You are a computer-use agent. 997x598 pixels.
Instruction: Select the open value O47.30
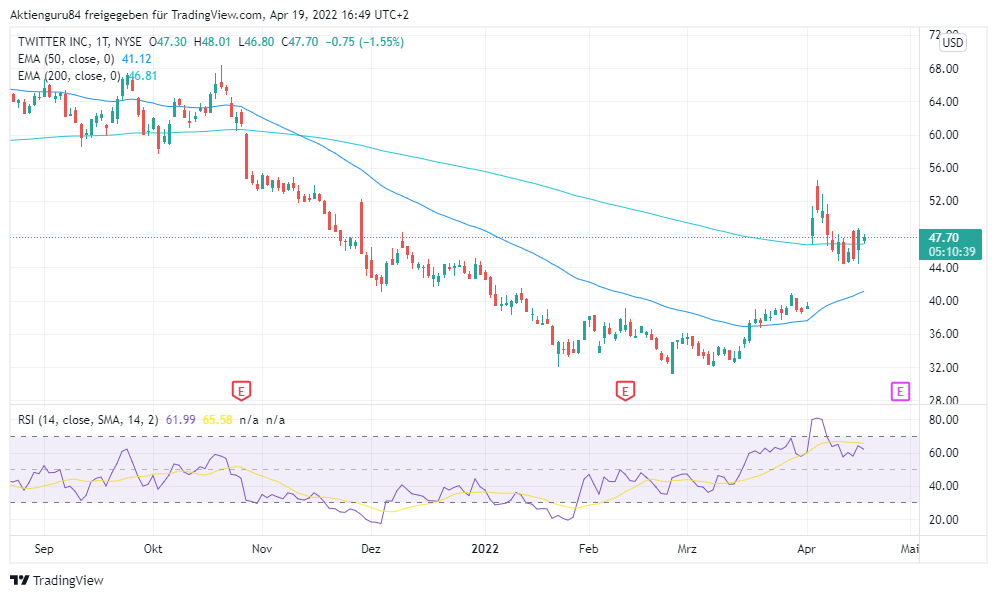pos(168,42)
